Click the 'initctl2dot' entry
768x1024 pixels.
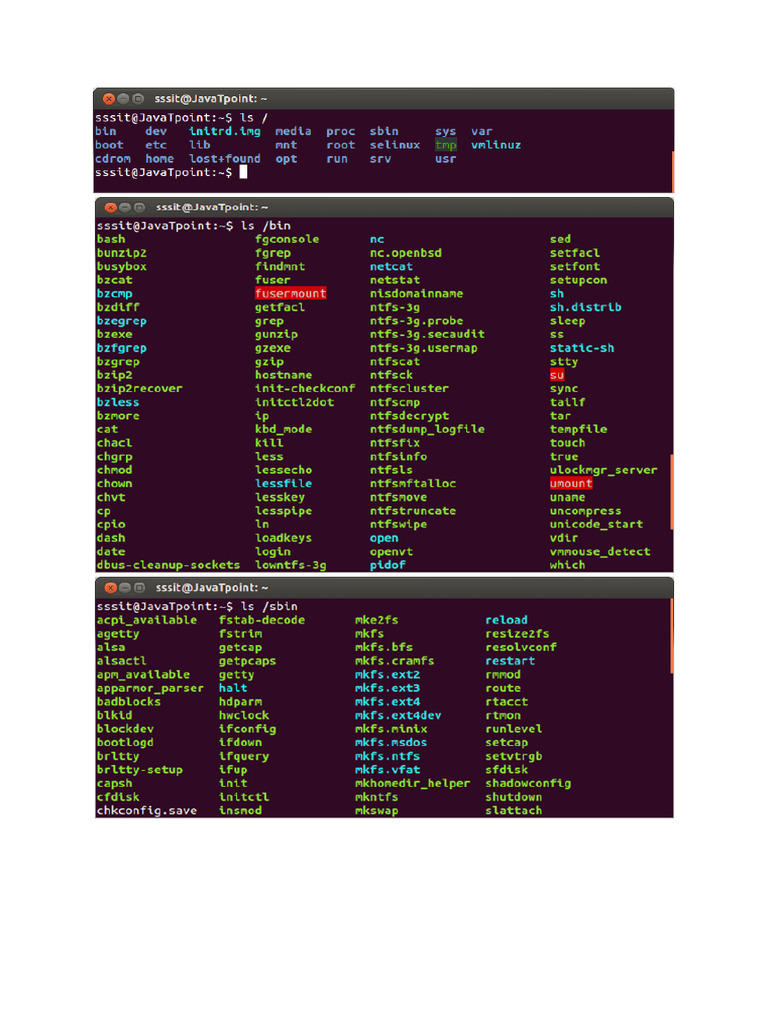(295, 402)
